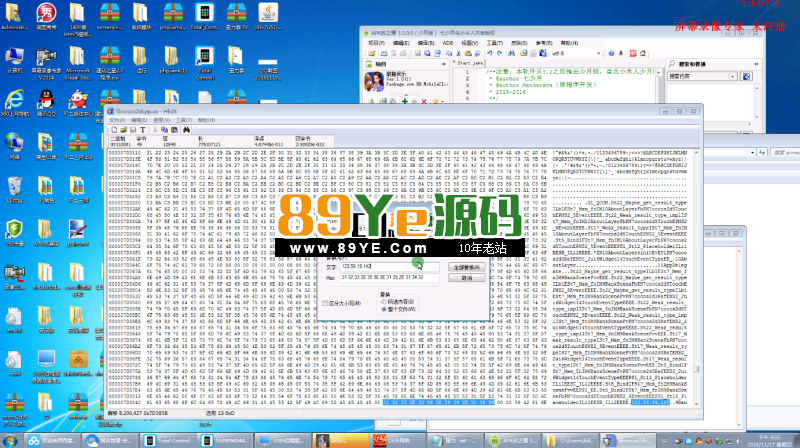Click the APK改之理 taskbar button

pyautogui.click(x=512, y=440)
